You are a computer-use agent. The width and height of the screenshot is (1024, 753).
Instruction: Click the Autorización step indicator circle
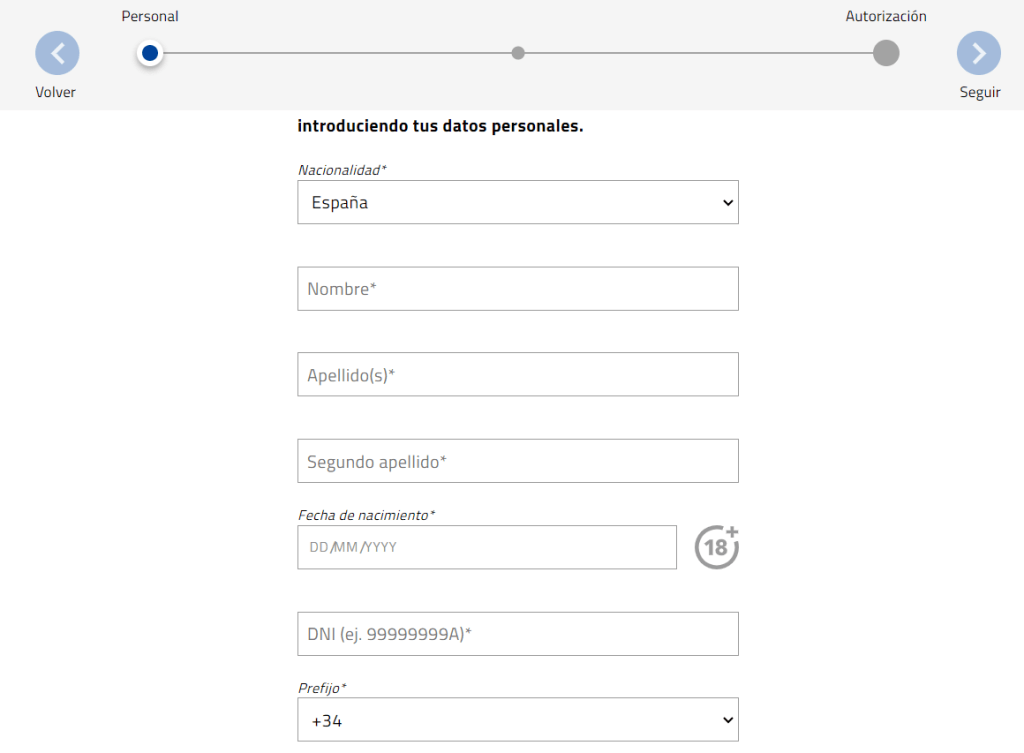[885, 52]
